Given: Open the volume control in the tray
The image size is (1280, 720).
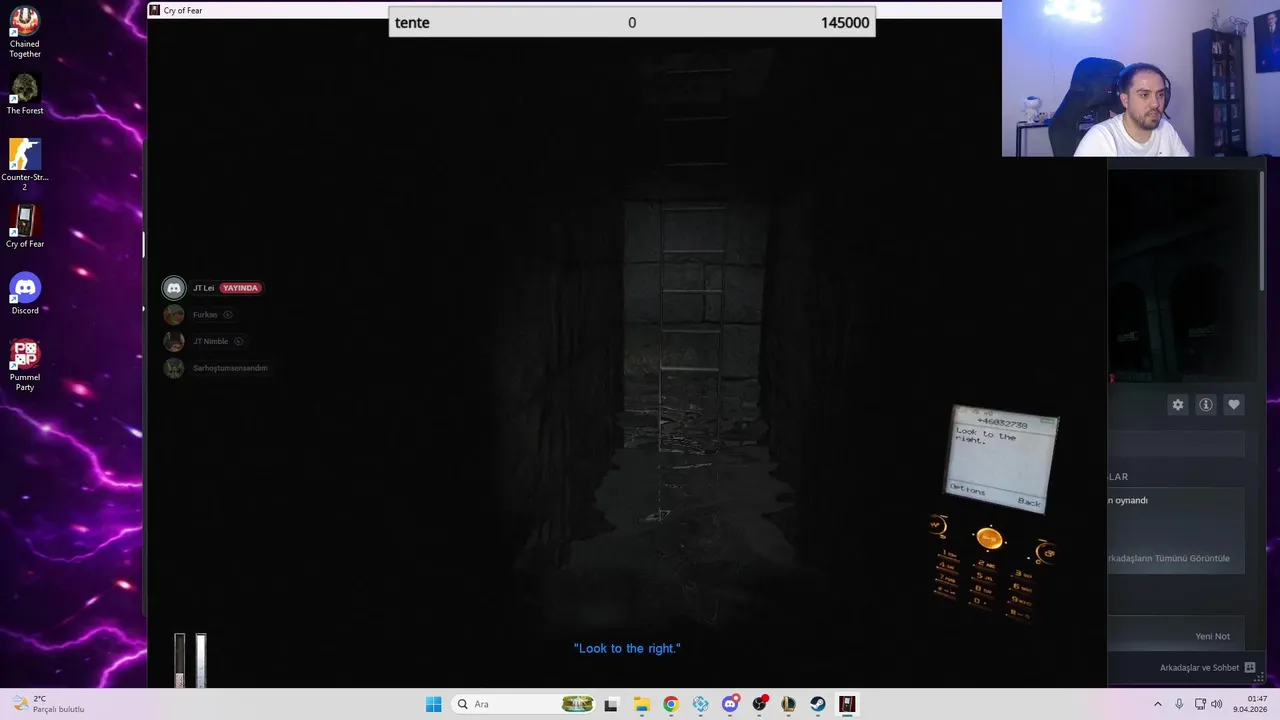Looking at the screenshot, I should click(x=1217, y=704).
